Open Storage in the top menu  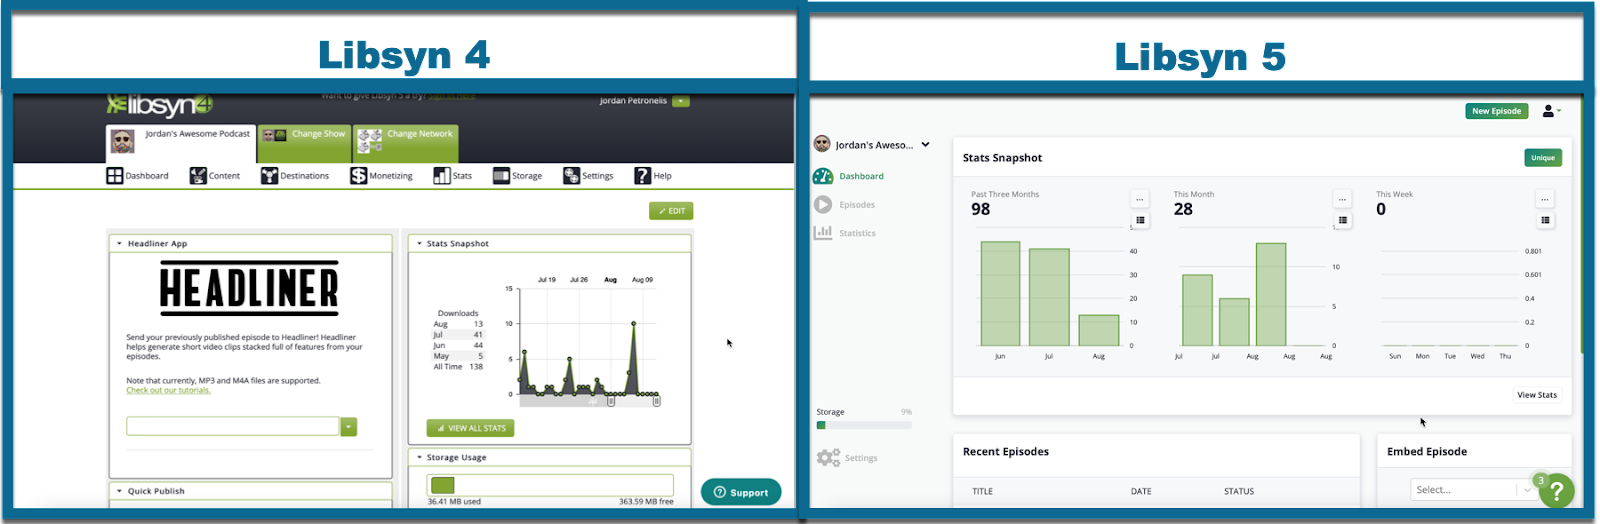(517, 176)
